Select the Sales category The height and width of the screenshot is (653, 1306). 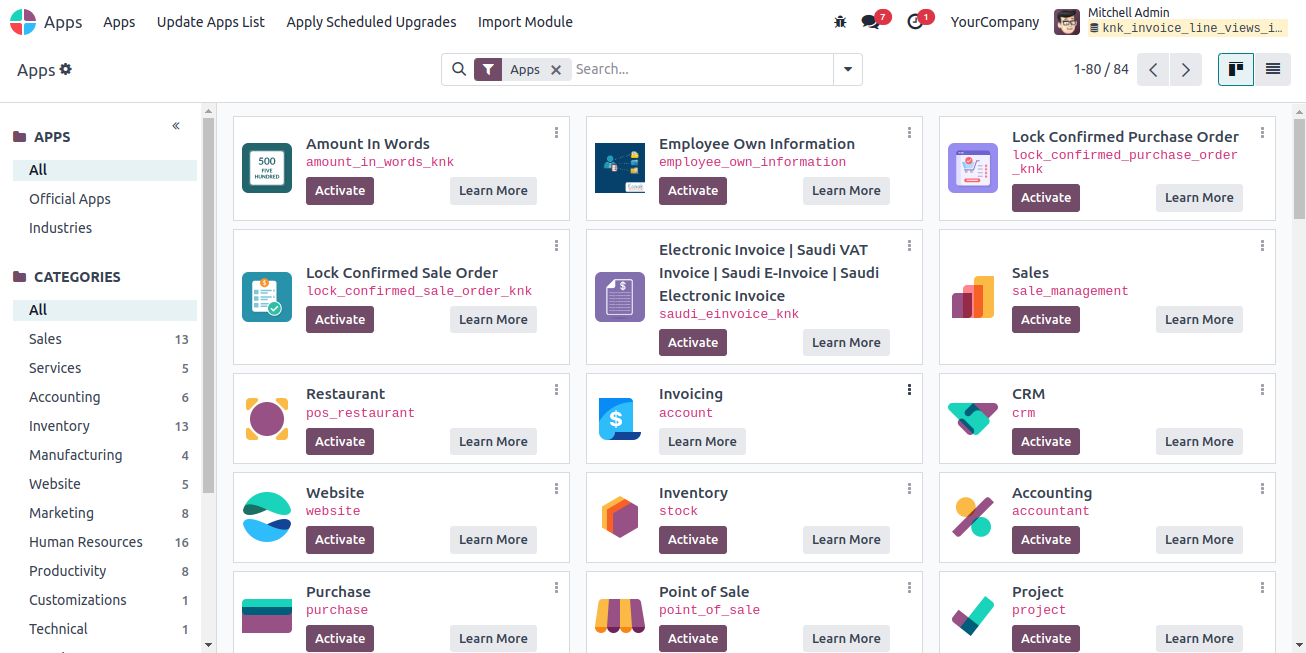(105, 339)
